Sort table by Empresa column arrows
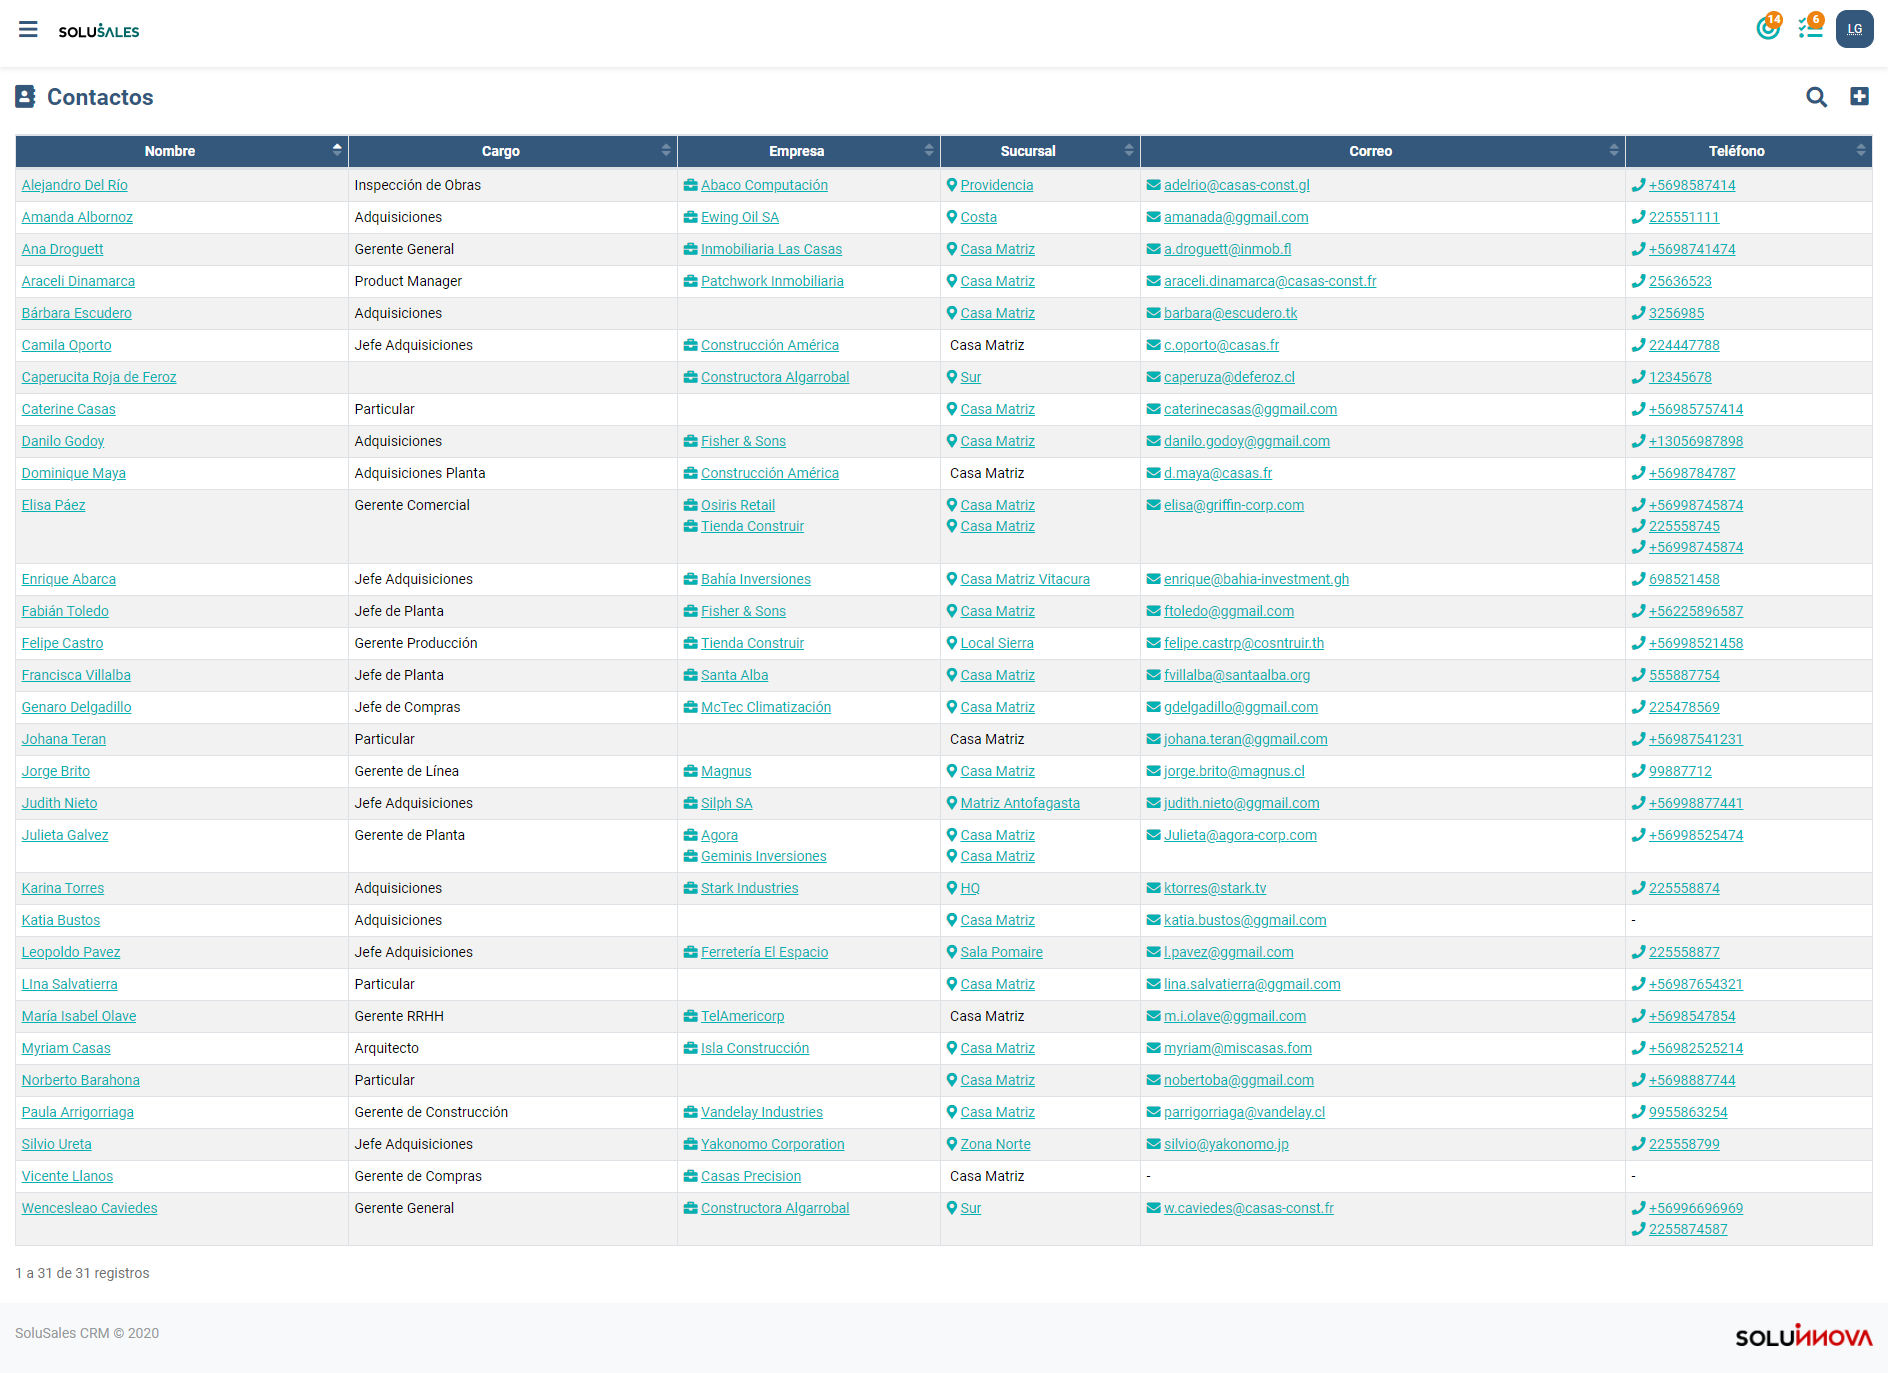This screenshot has width=1888, height=1373. tap(929, 150)
